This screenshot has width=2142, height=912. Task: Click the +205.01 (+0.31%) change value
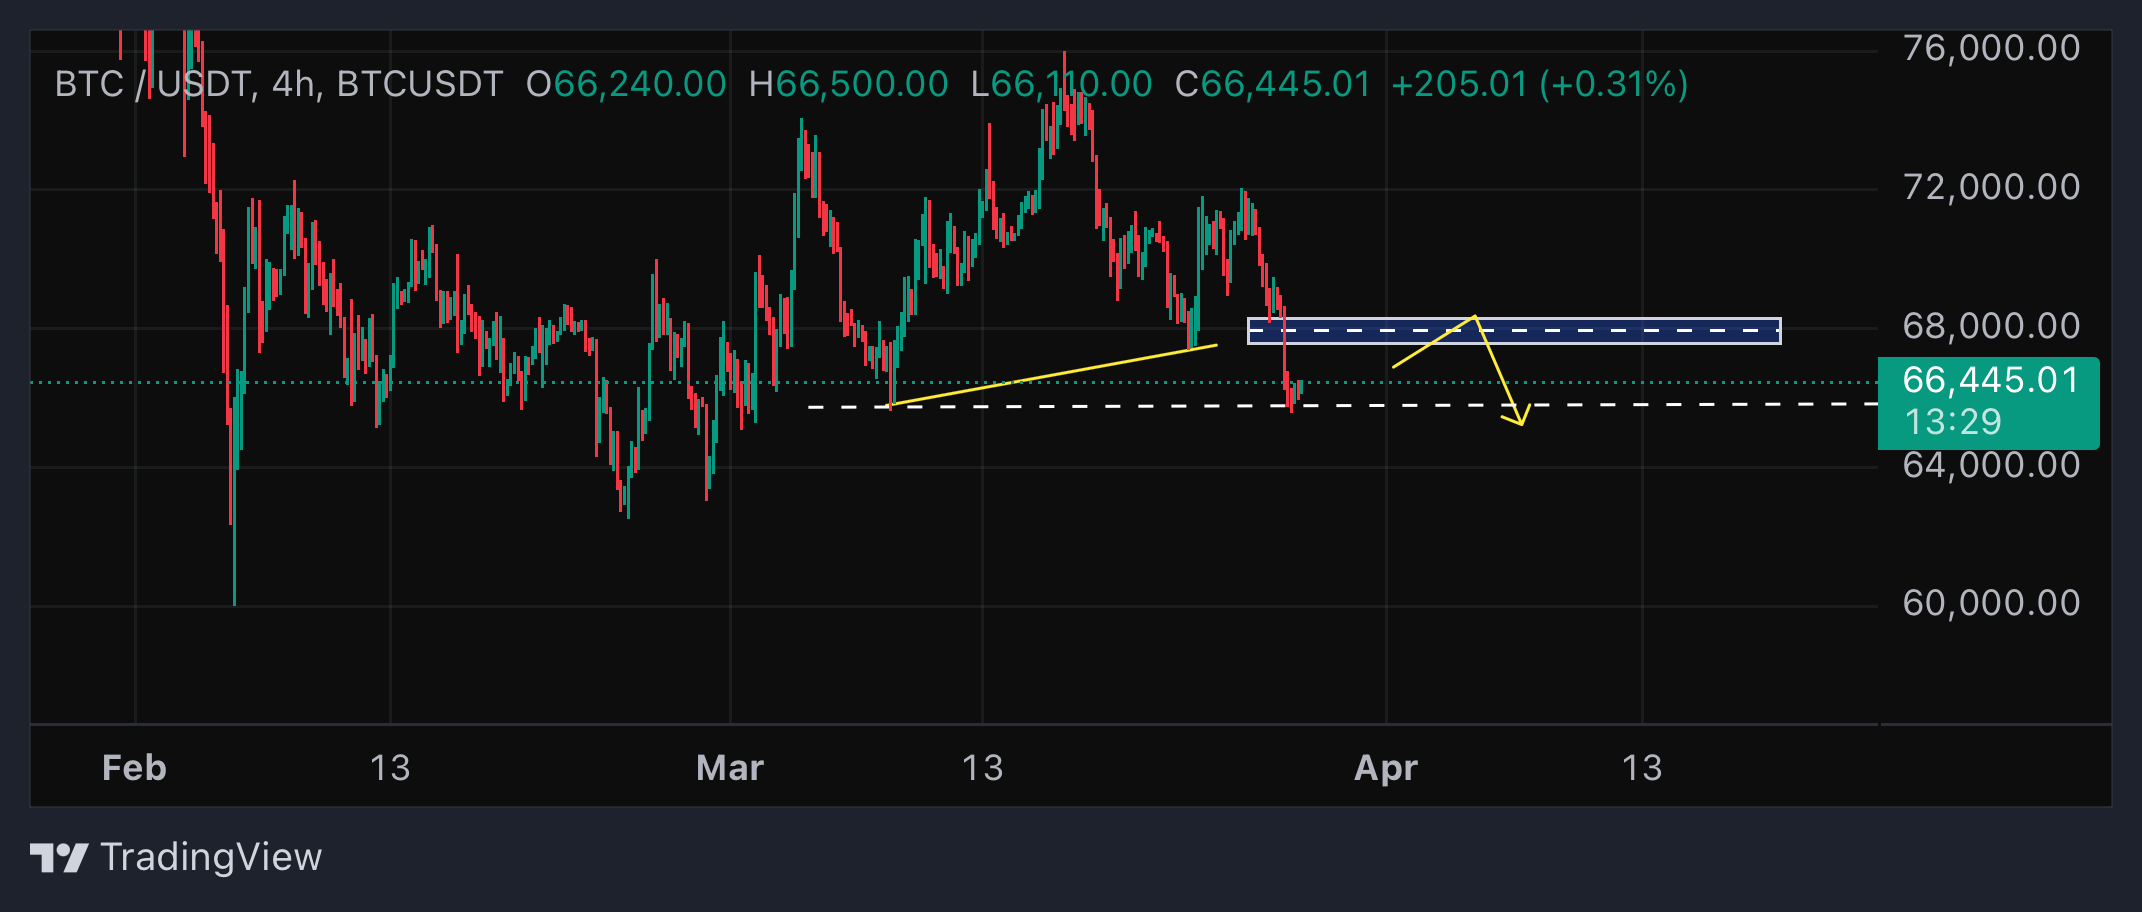coord(1539,85)
